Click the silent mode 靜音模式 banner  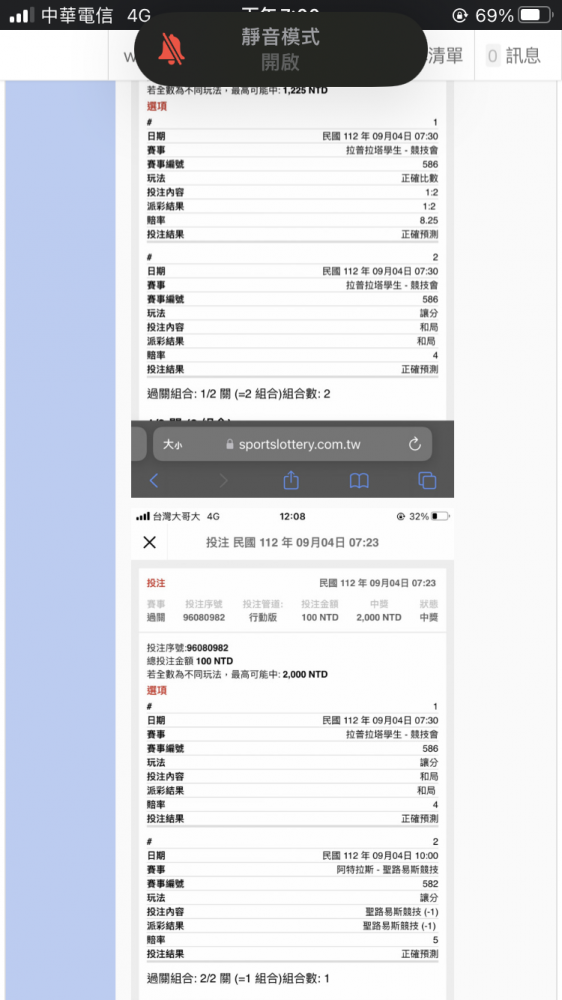[280, 49]
